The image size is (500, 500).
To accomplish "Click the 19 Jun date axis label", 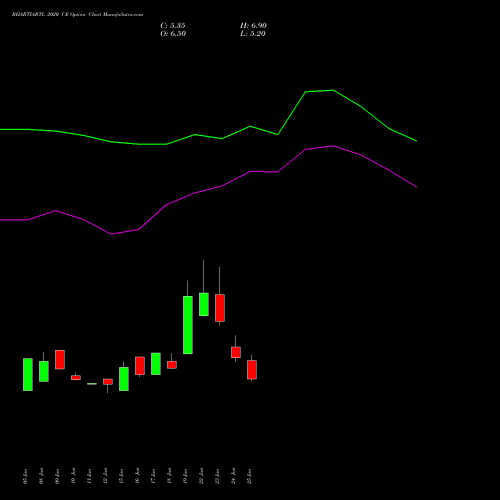I will pyautogui.click(x=186, y=476).
